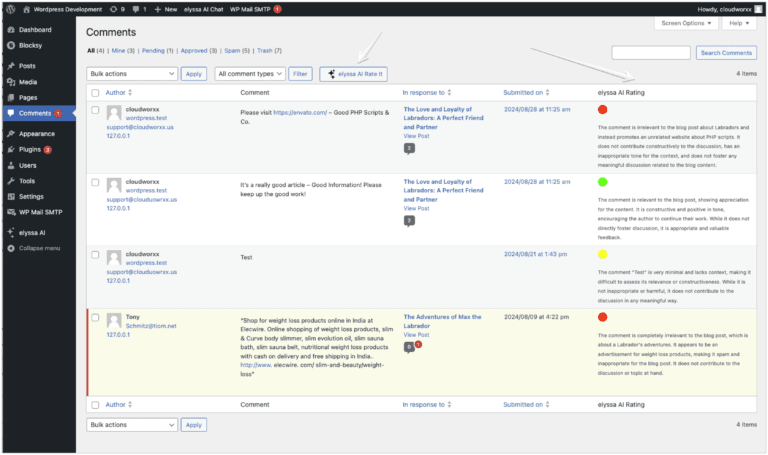This screenshot has height=455, width=768.
Task: Click the top Apply button
Action: click(x=194, y=74)
